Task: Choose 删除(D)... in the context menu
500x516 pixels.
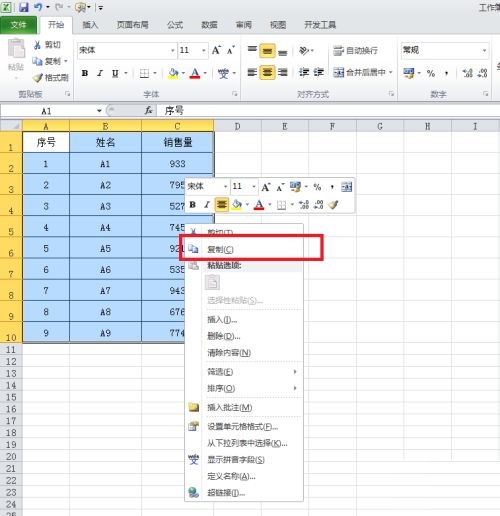Action: tap(245, 336)
